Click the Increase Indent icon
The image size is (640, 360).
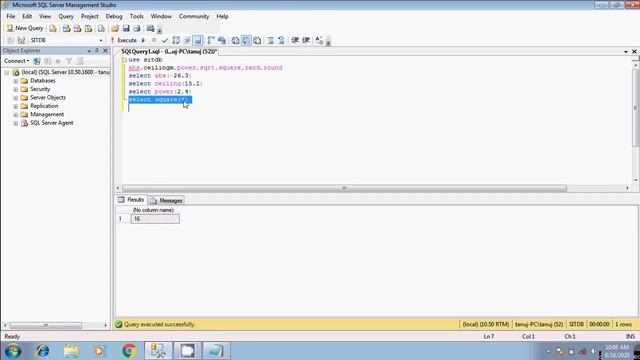pos(306,40)
